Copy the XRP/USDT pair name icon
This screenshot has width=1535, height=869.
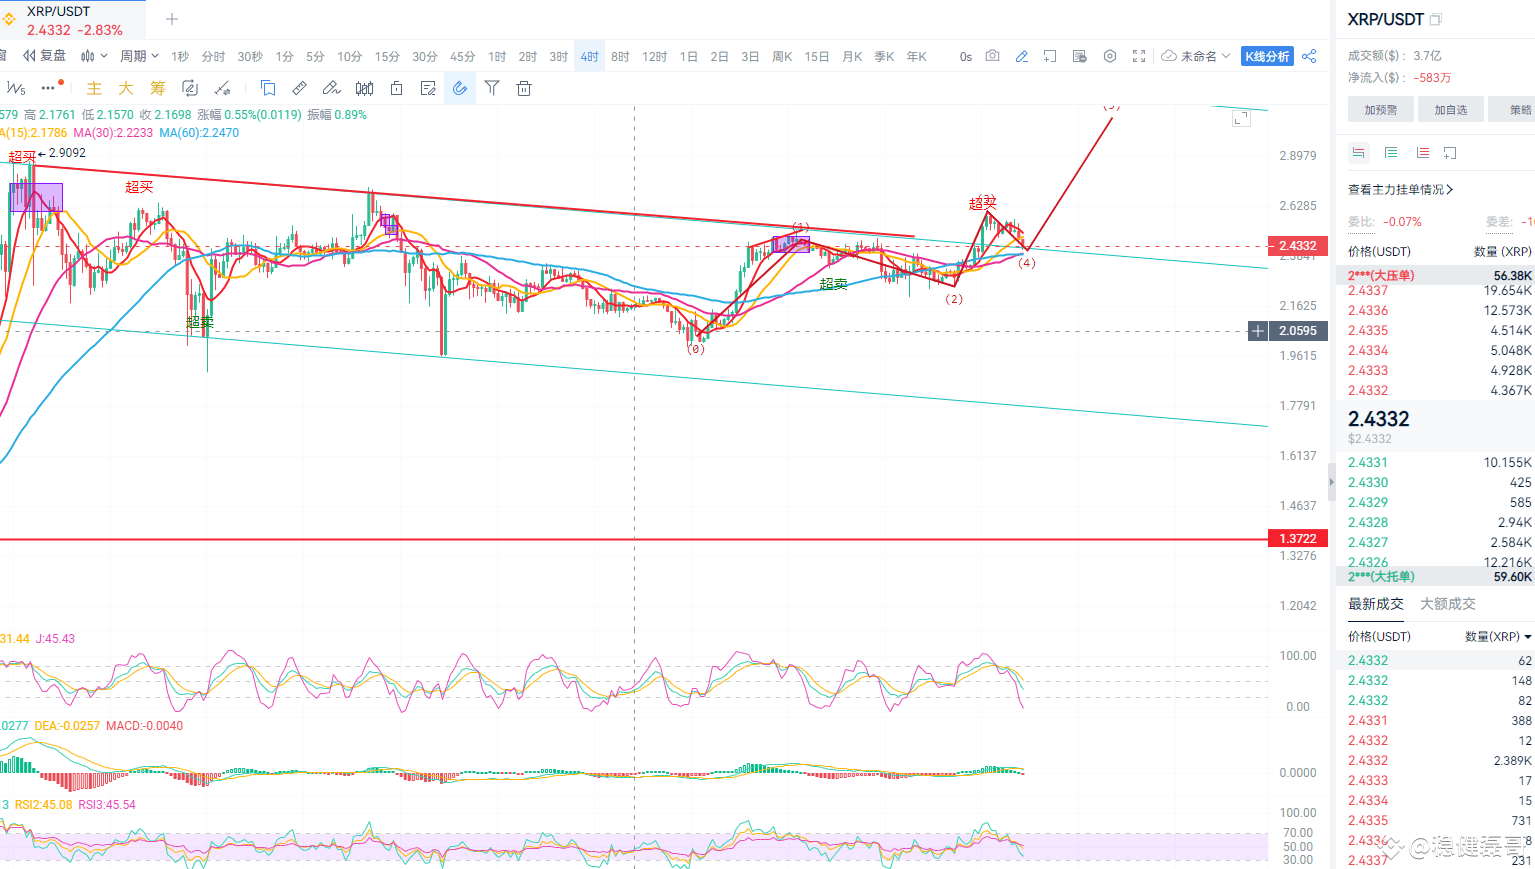point(1436,19)
